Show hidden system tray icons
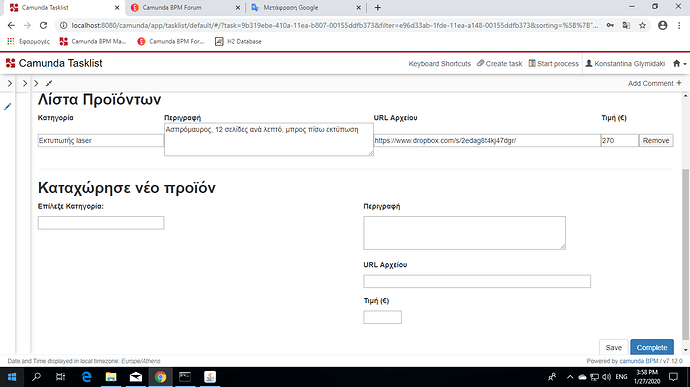The image size is (690, 387). pyautogui.click(x=570, y=377)
